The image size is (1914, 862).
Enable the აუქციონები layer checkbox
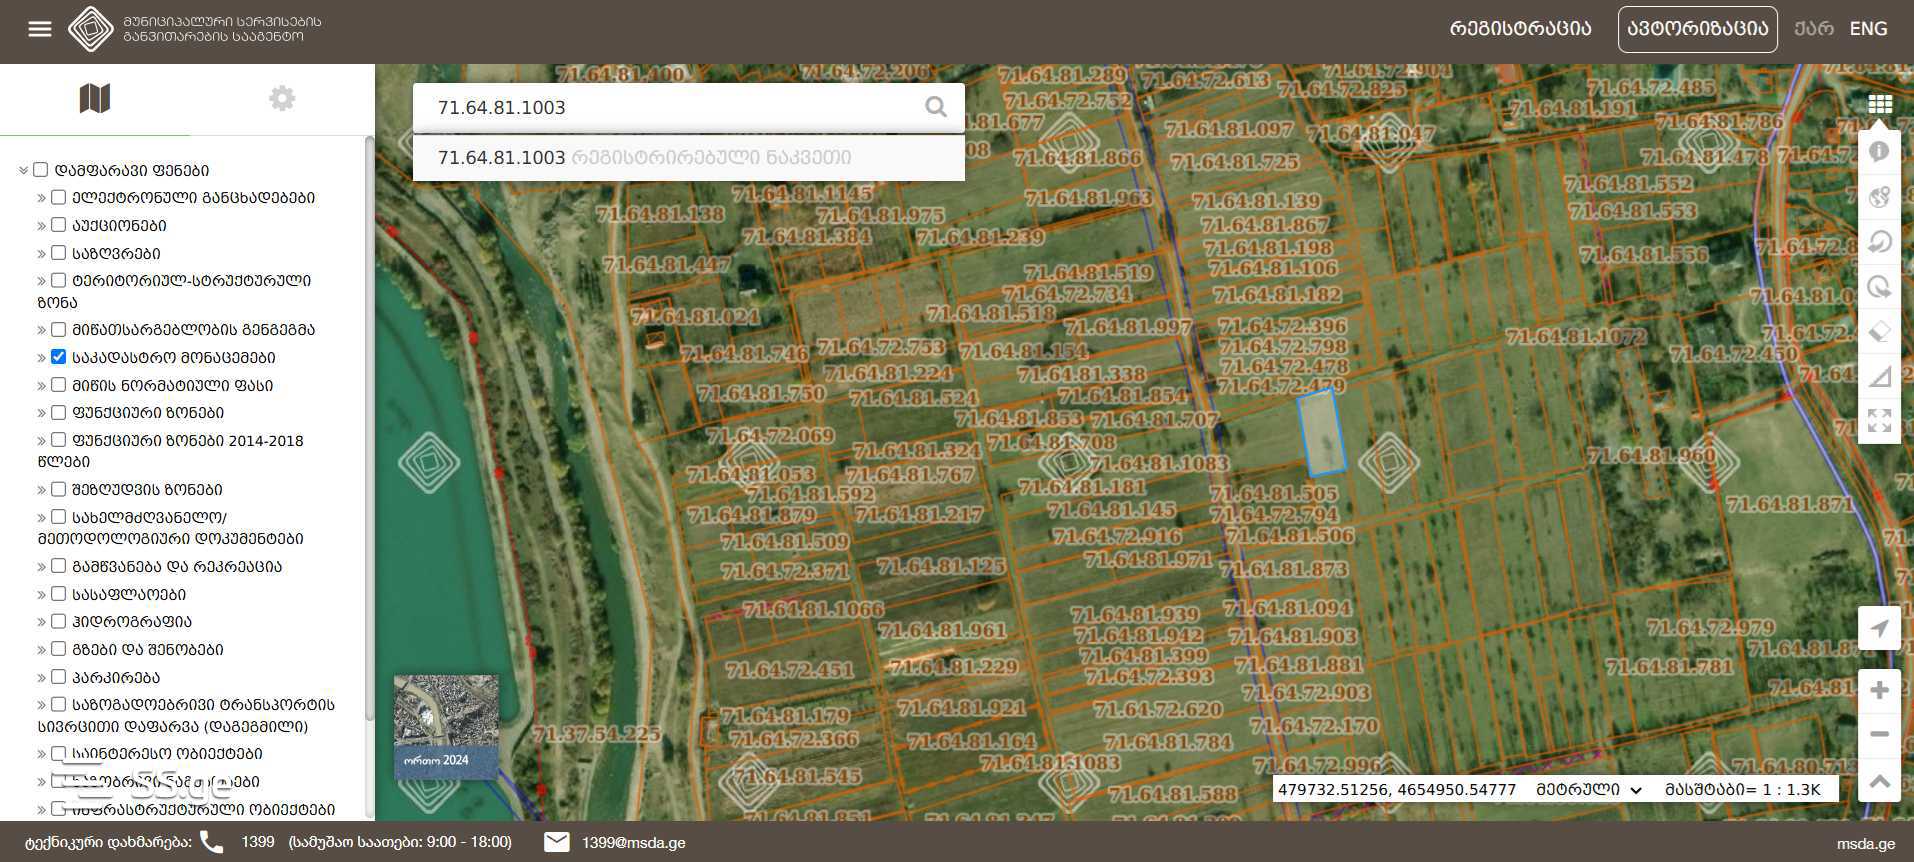[x=59, y=225]
